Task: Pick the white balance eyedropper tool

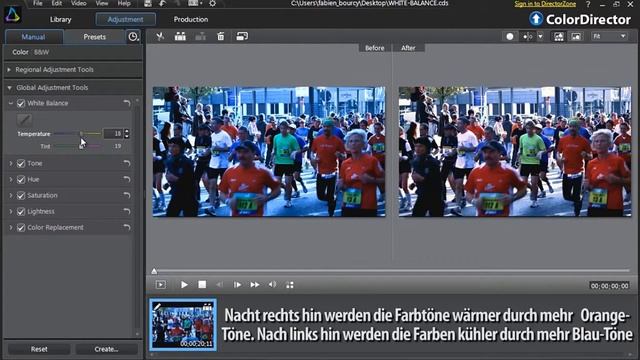Action: point(24,120)
